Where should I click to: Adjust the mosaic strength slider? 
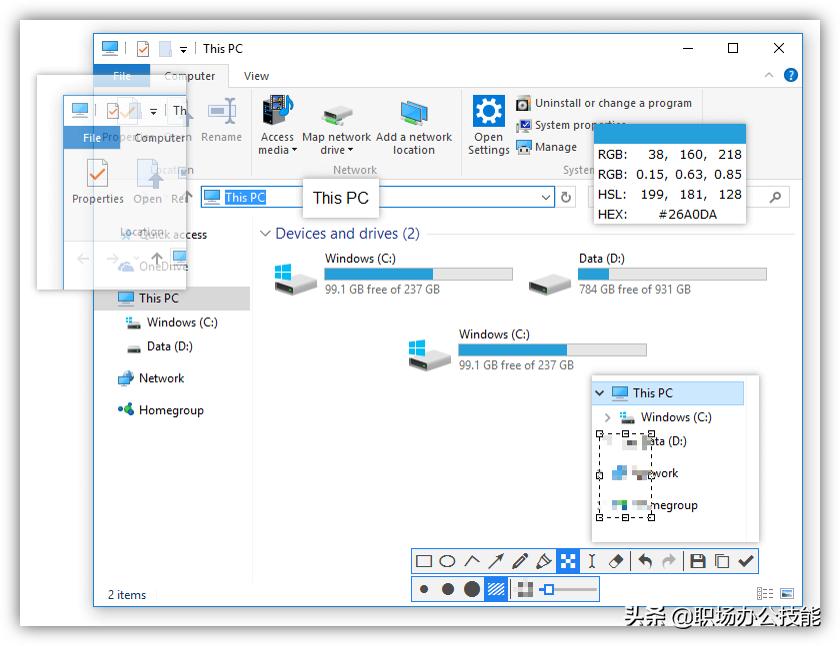pyautogui.click(x=548, y=590)
